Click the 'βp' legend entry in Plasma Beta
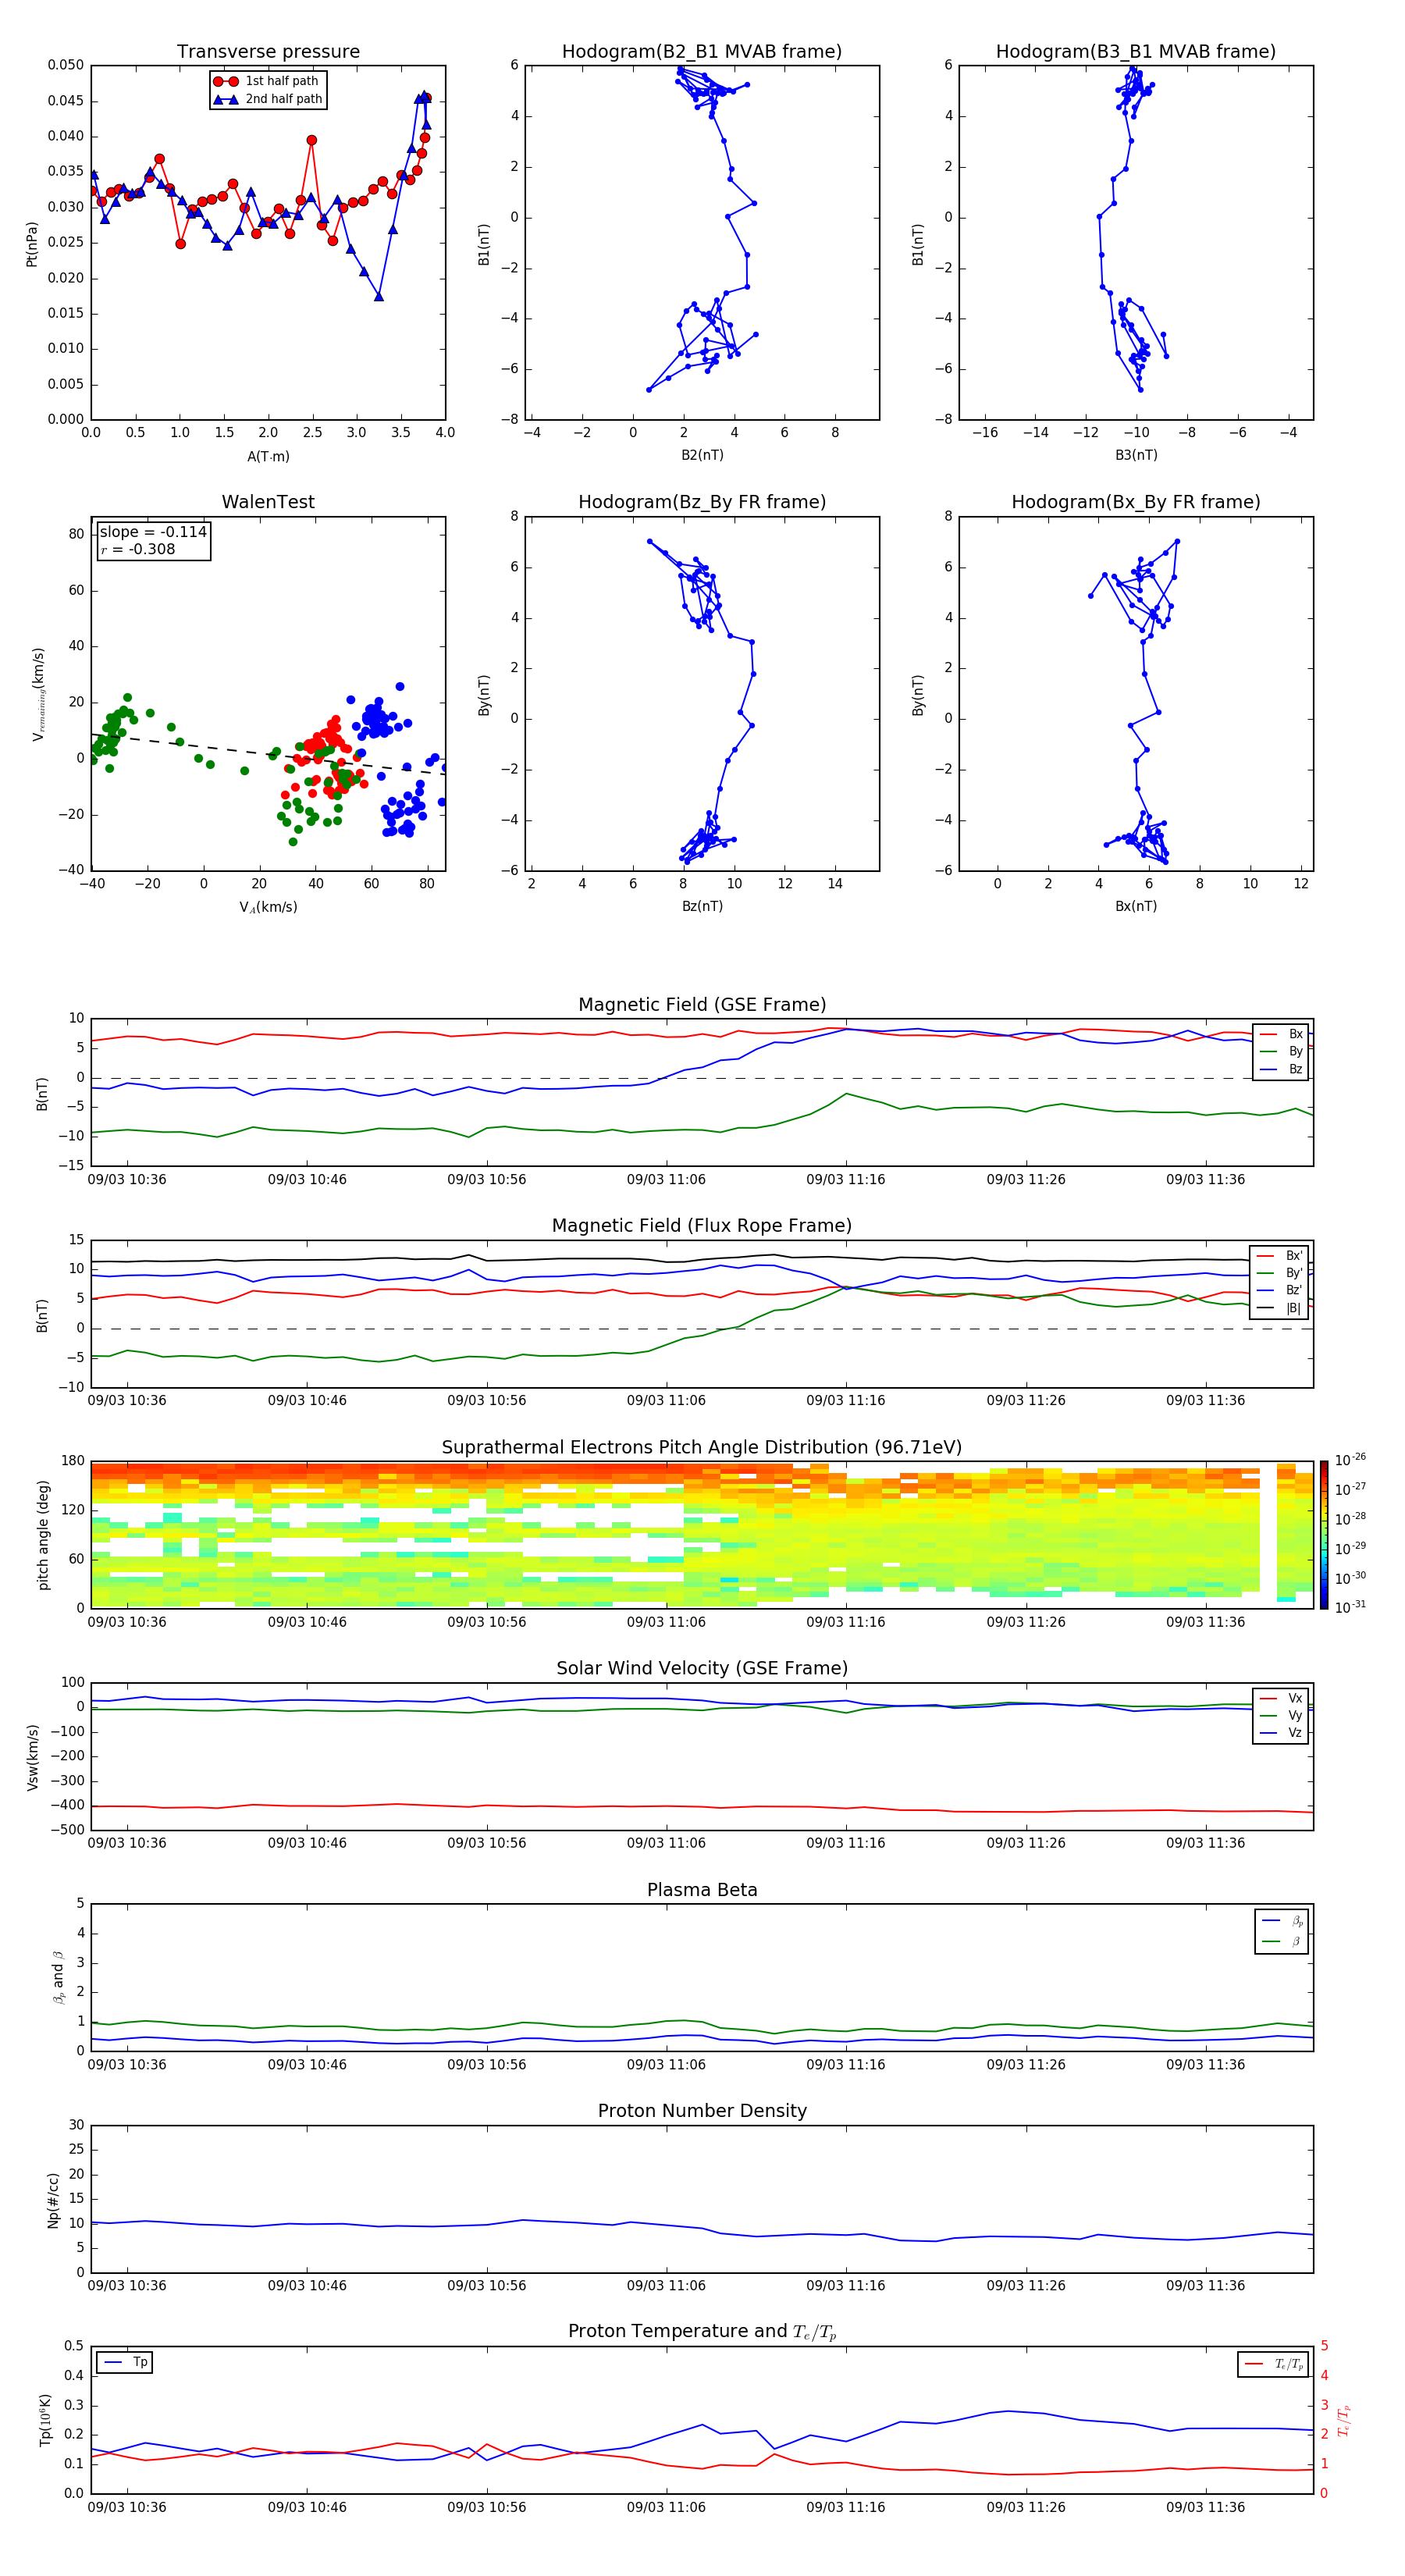Image resolution: width=1405 pixels, height=2576 pixels. click(x=1283, y=1921)
